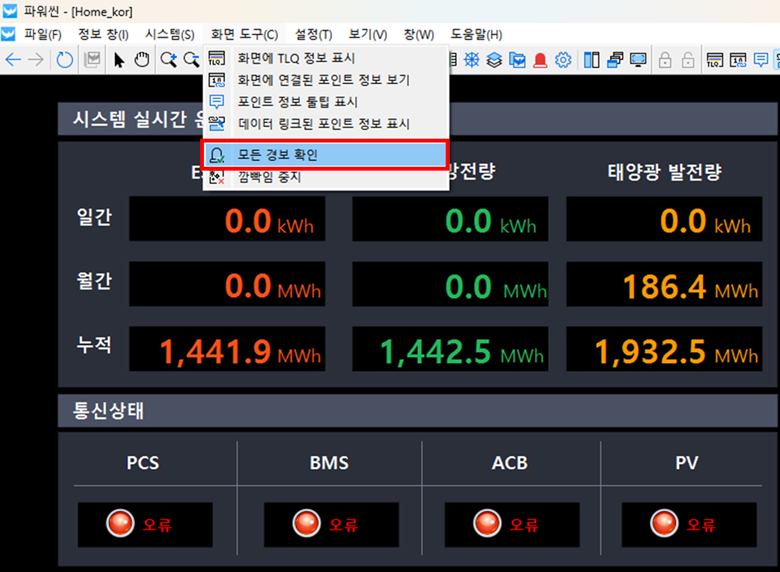Click the red alarm bell toolbar icon
The width and height of the screenshot is (780, 572).
coord(540,60)
